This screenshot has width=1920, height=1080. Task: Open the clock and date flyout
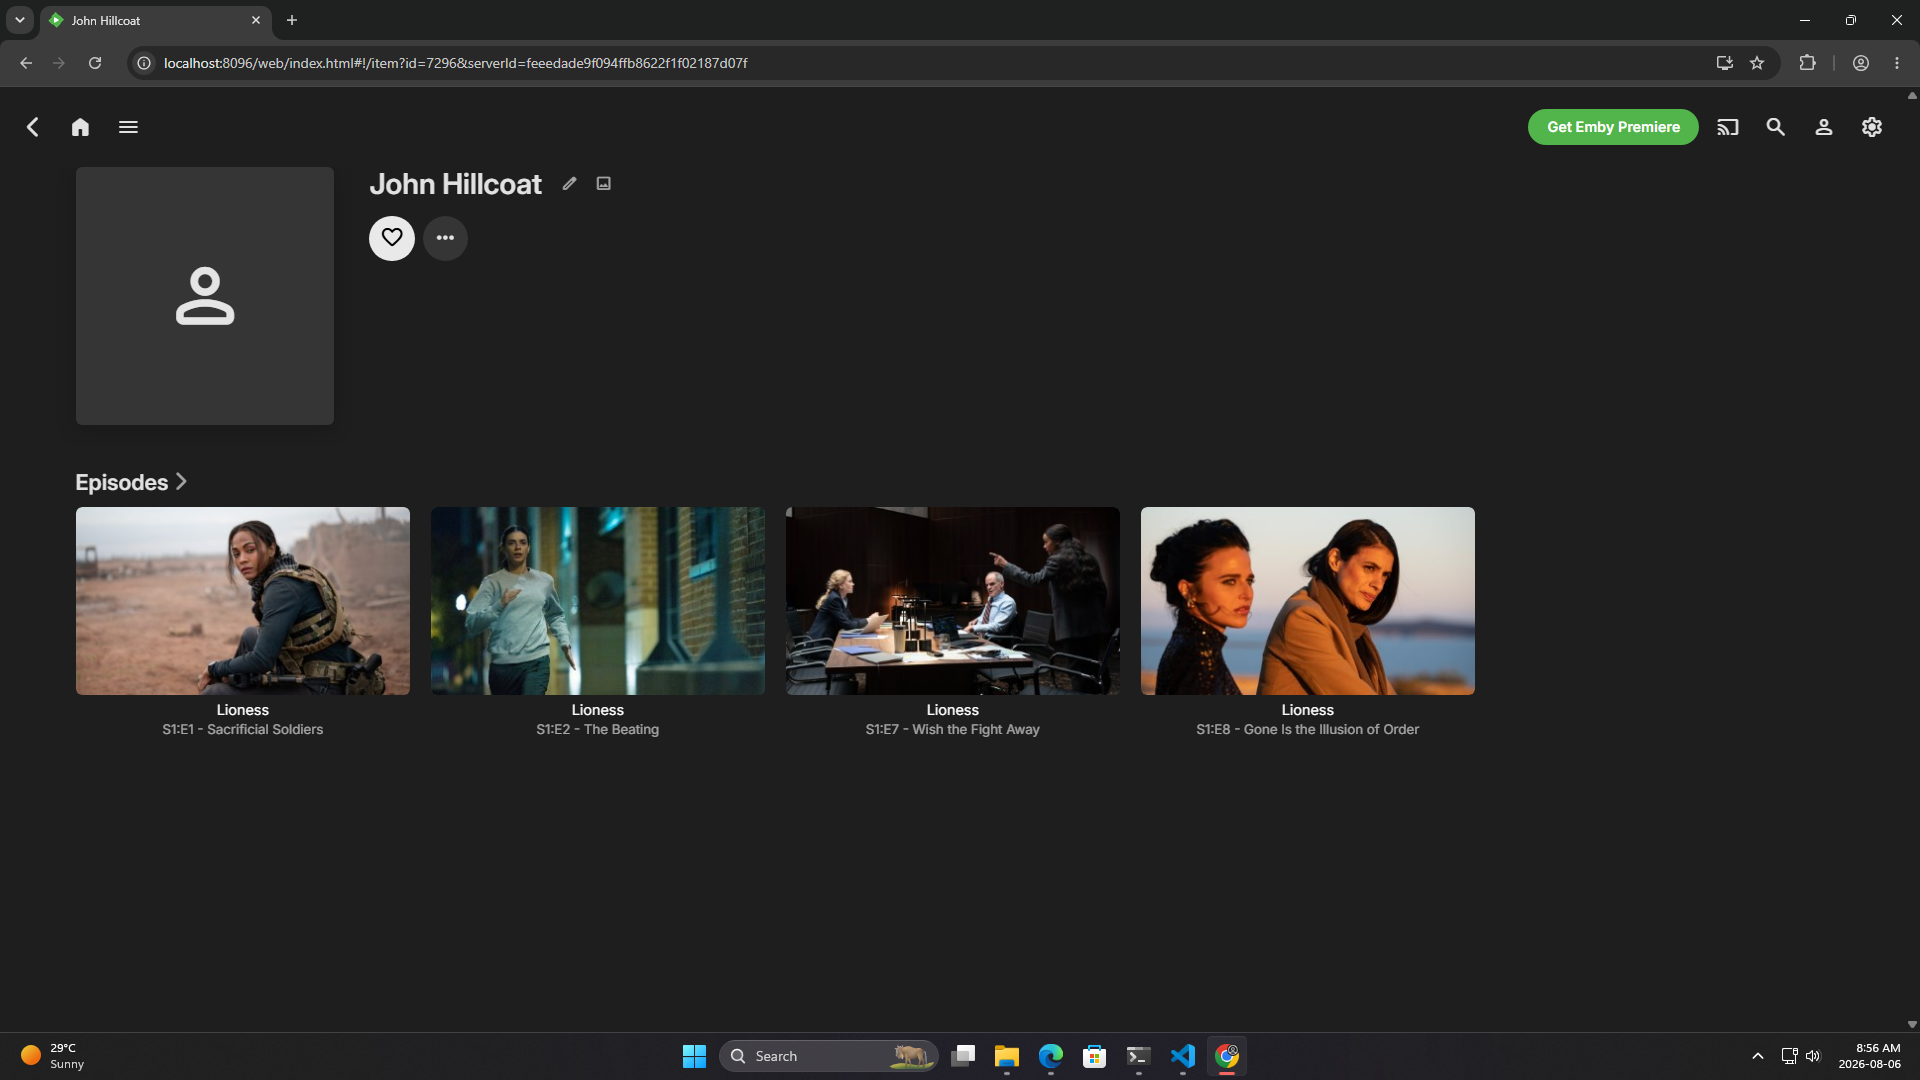pos(1869,1056)
